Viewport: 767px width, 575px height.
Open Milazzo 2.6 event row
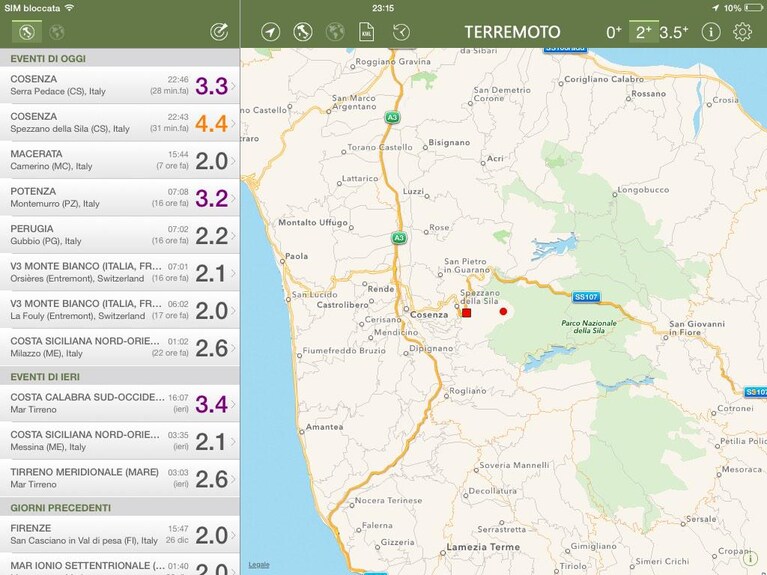point(120,347)
